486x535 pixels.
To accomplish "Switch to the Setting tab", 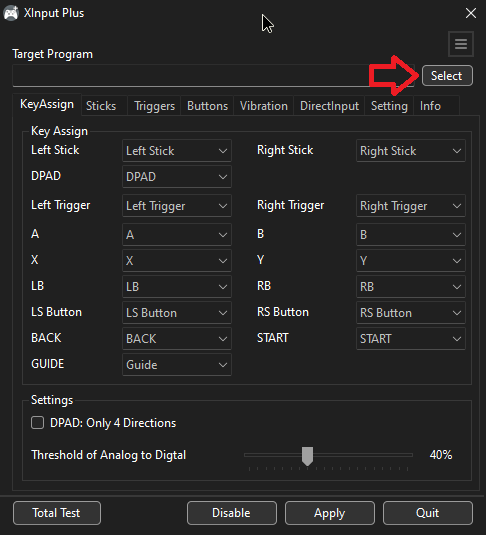I will pyautogui.click(x=389, y=106).
